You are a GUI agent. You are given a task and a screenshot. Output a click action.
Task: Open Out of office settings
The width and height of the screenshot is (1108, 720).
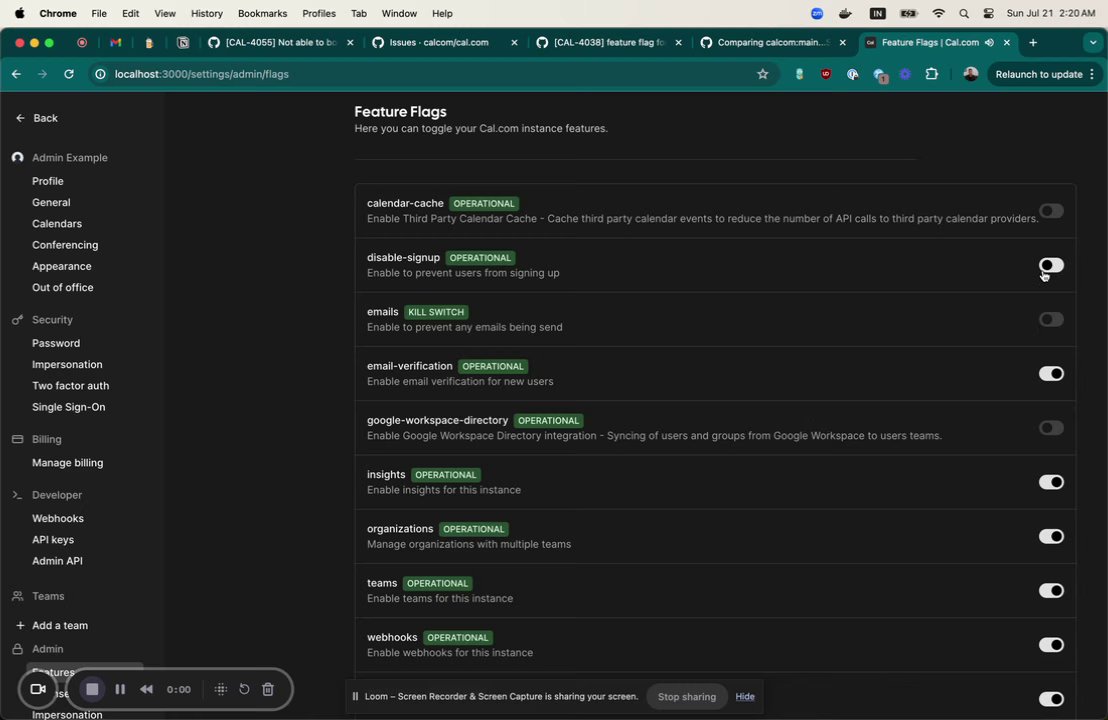(62, 287)
